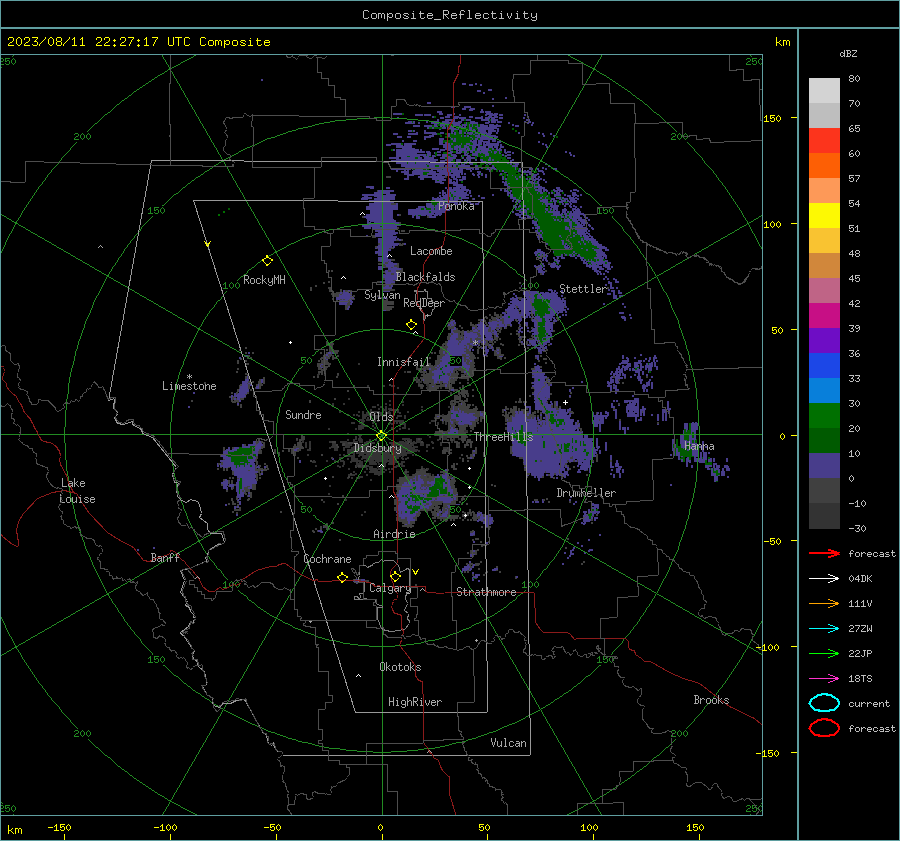Click the 150 tick on right axis
Screen dimensions: 900x841
pos(772,119)
